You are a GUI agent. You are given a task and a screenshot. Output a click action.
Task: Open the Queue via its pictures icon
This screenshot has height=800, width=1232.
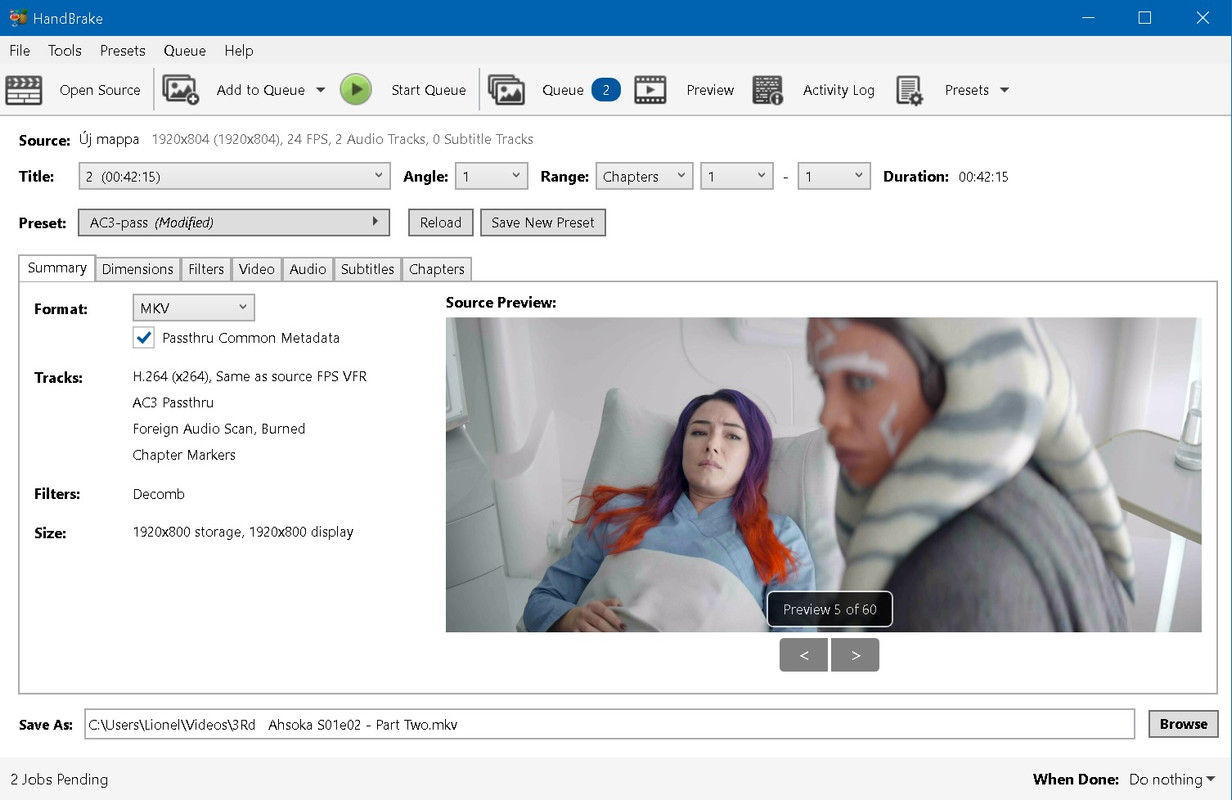tap(507, 90)
